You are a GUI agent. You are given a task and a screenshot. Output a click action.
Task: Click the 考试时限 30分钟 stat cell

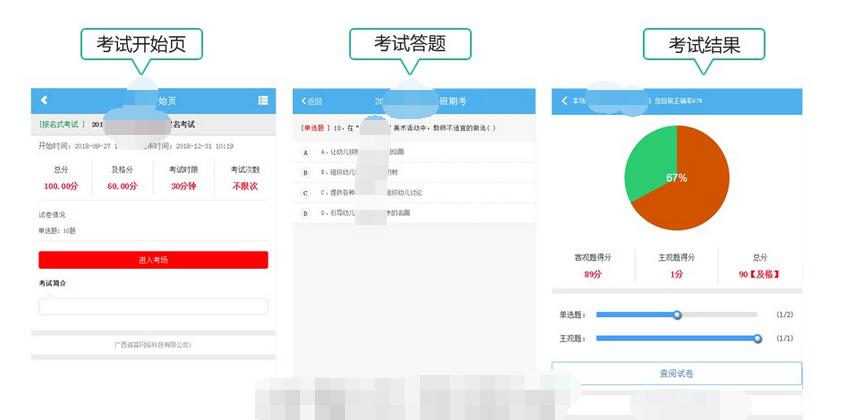pos(183,178)
